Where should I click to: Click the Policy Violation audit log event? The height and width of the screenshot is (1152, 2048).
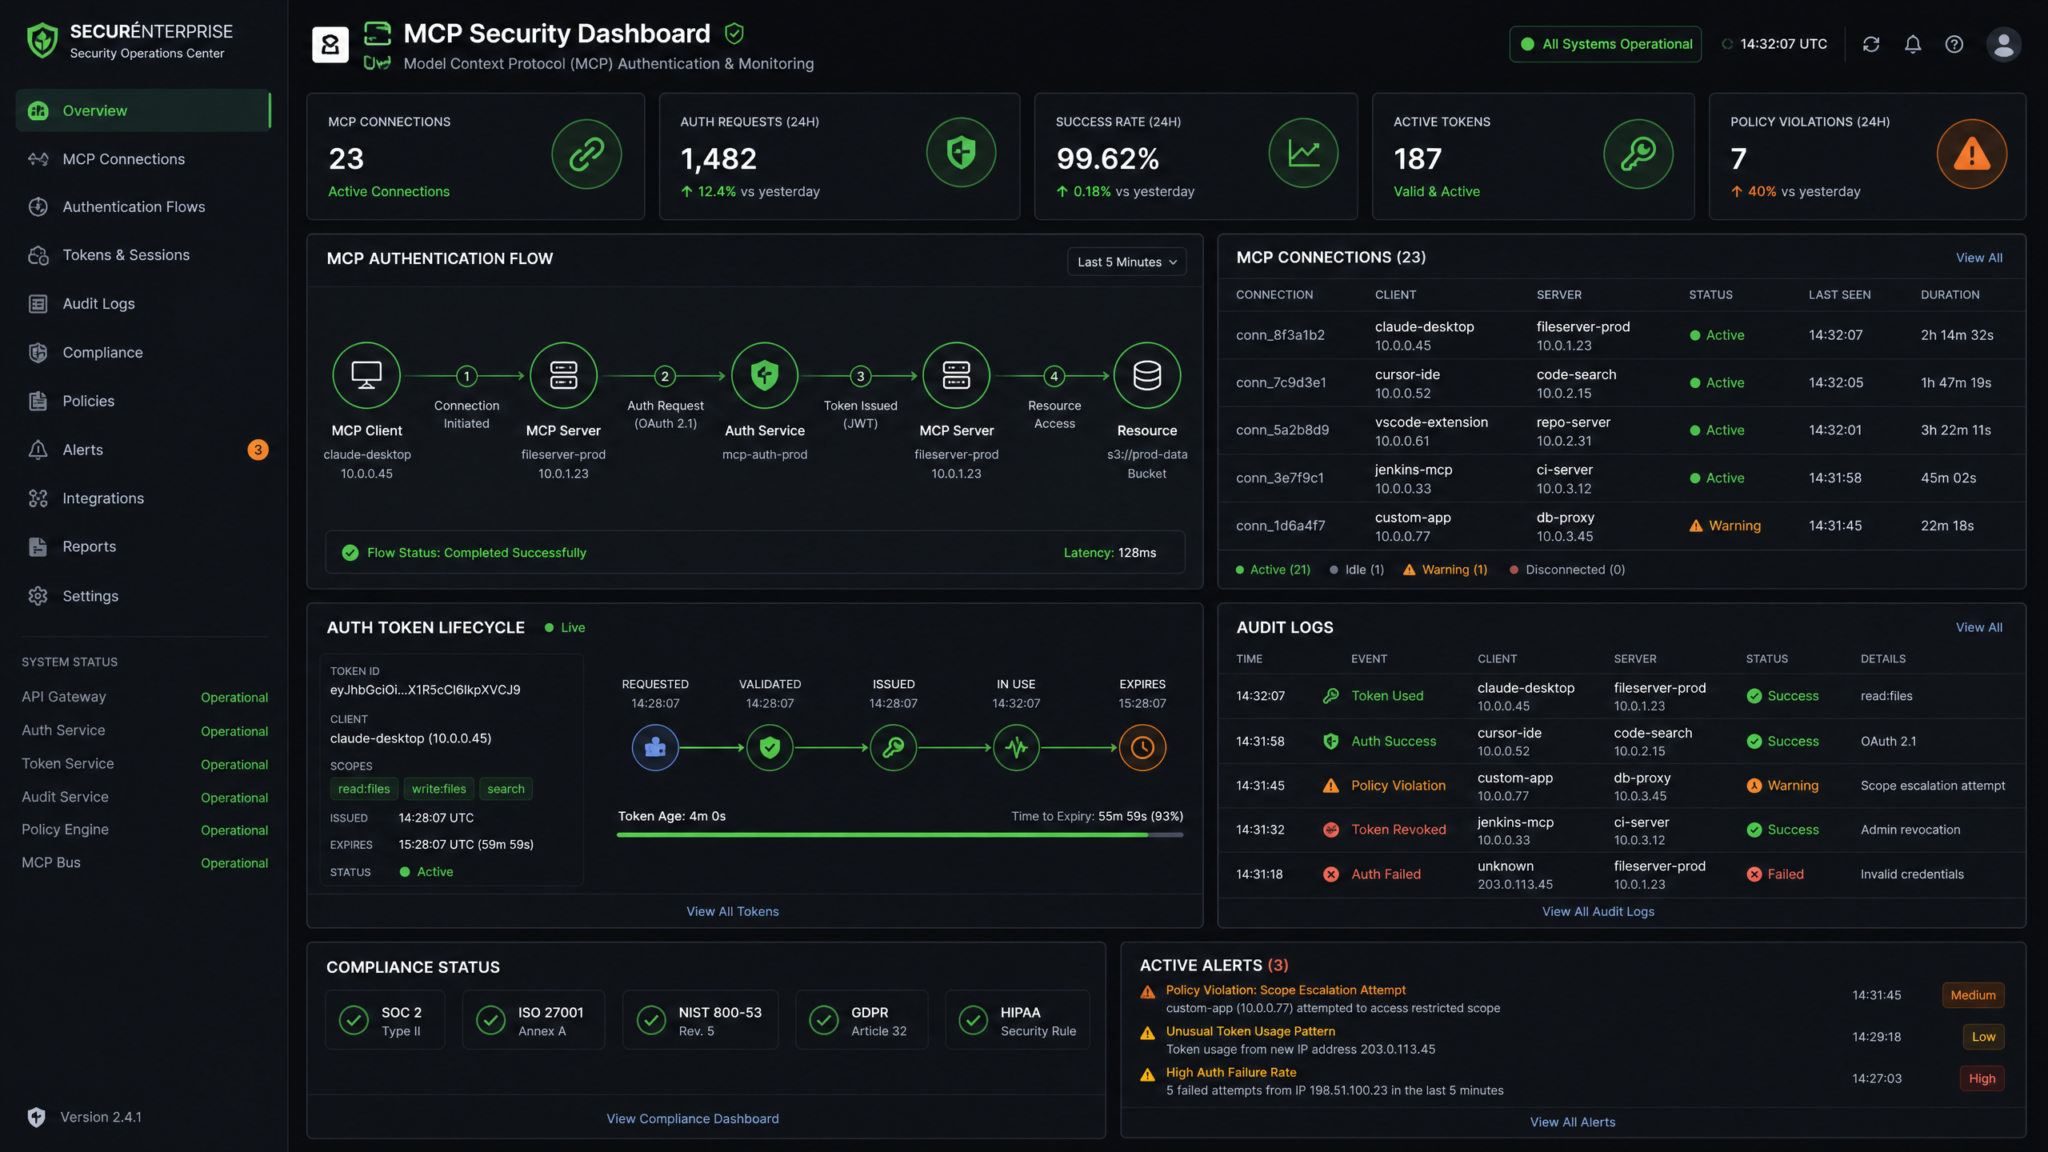[x=1397, y=786]
